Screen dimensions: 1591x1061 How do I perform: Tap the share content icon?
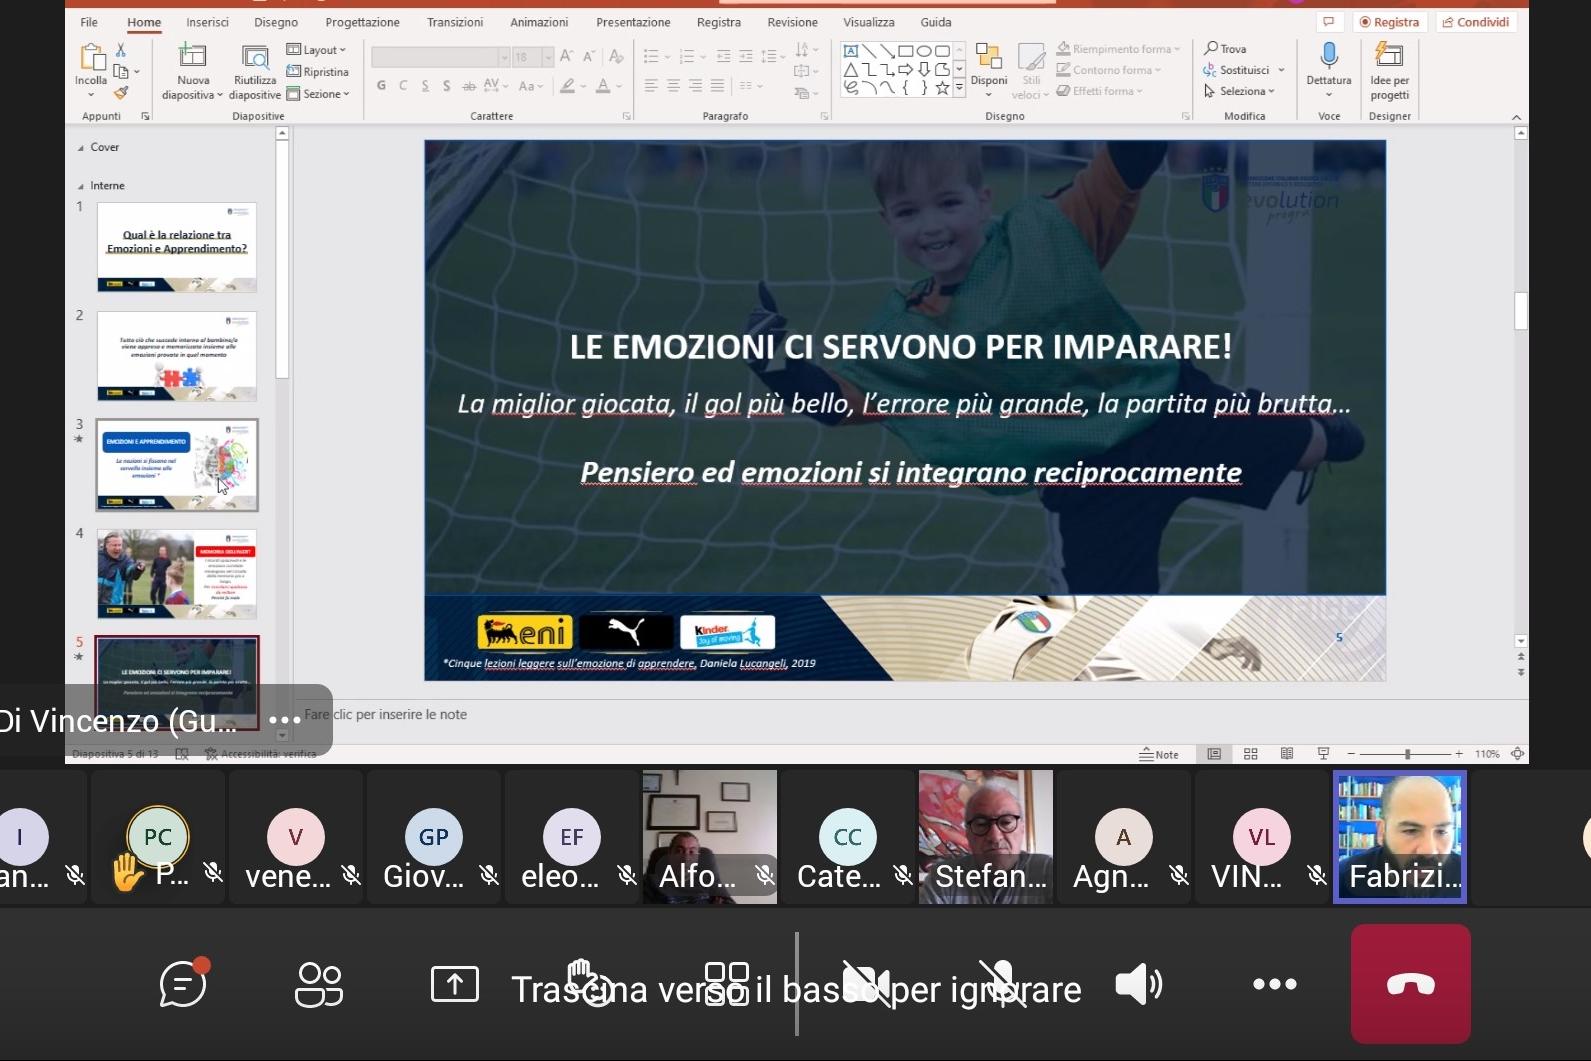[x=455, y=985]
